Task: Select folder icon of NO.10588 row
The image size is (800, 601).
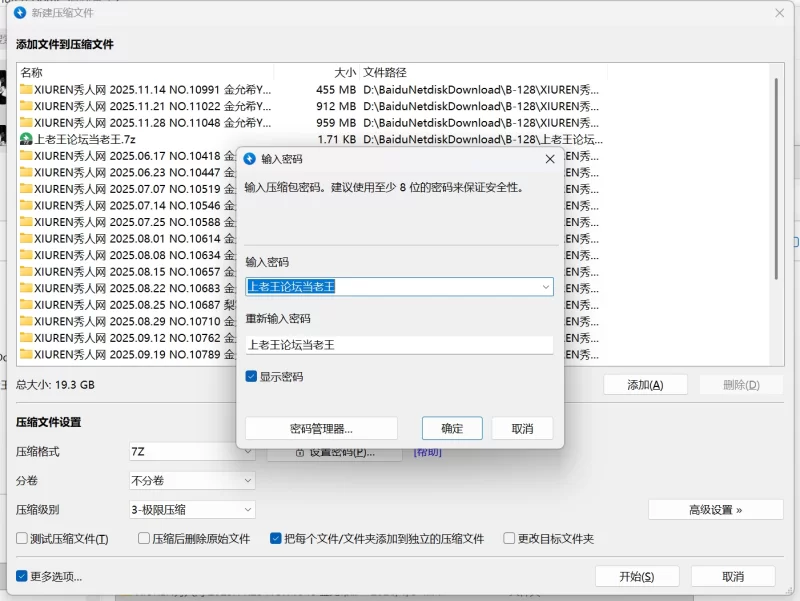Action: click(26, 222)
